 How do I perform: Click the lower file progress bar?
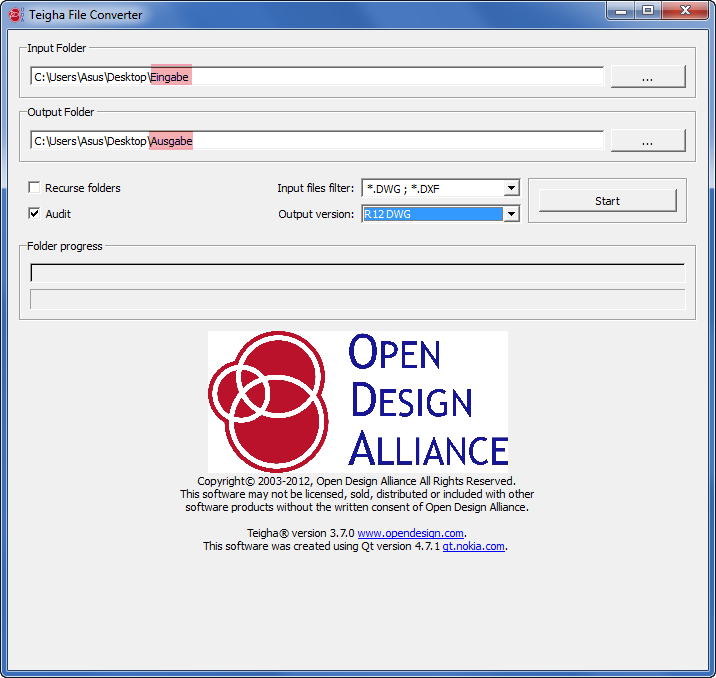(358, 299)
